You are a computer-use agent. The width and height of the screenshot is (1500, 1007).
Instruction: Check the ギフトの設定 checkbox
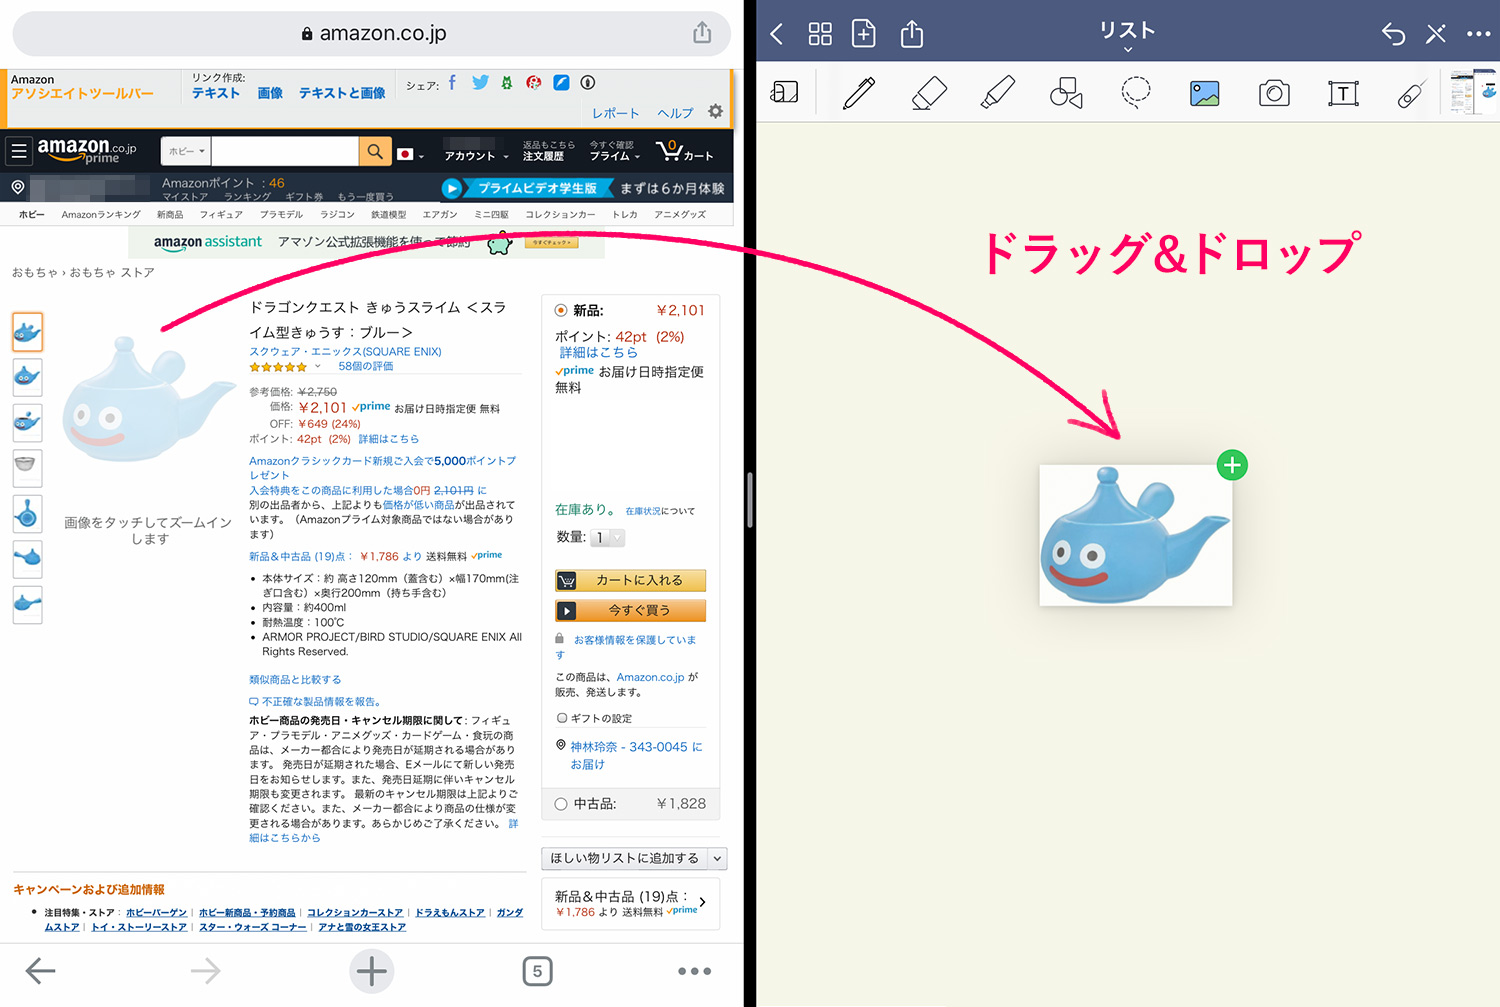[x=562, y=718]
